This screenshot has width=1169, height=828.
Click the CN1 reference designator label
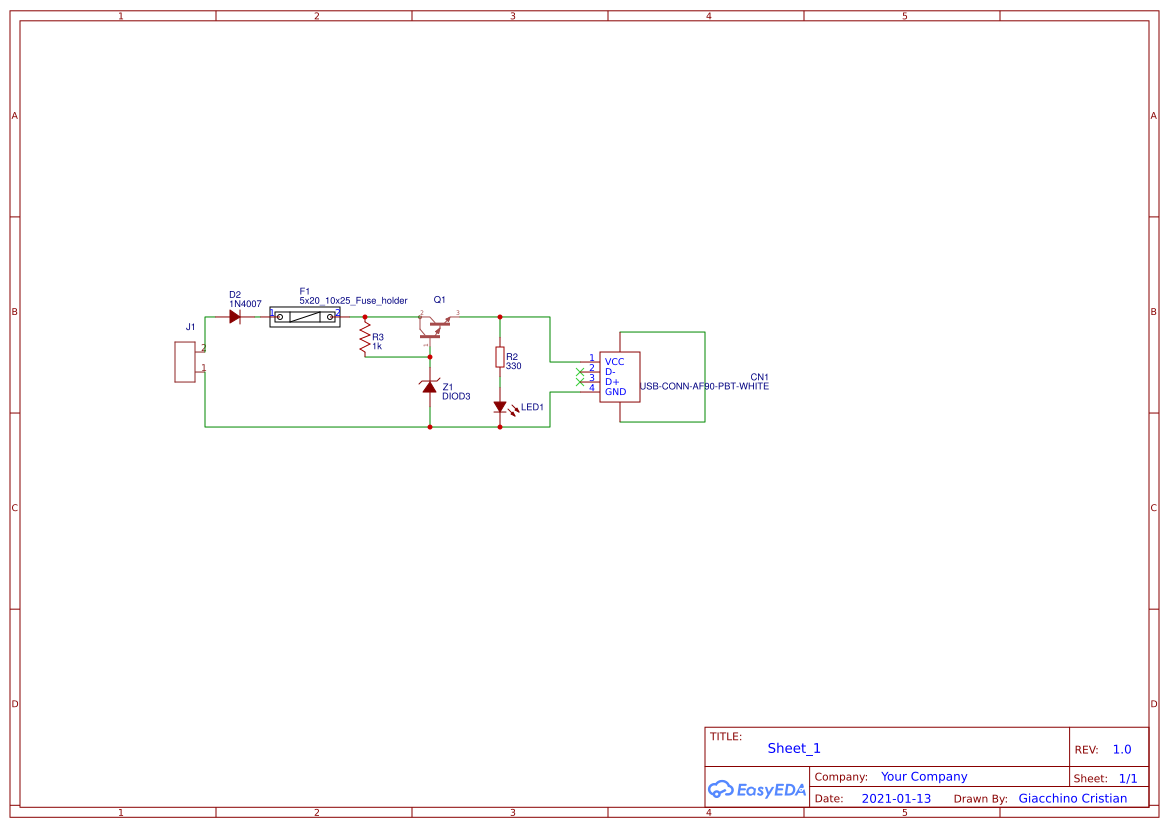[758, 377]
